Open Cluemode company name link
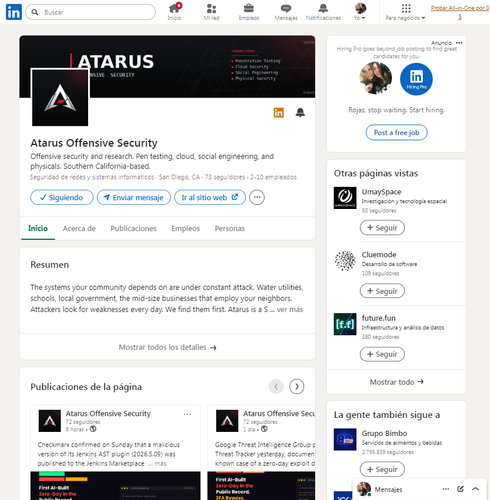This screenshot has width=490, height=500. click(379, 255)
